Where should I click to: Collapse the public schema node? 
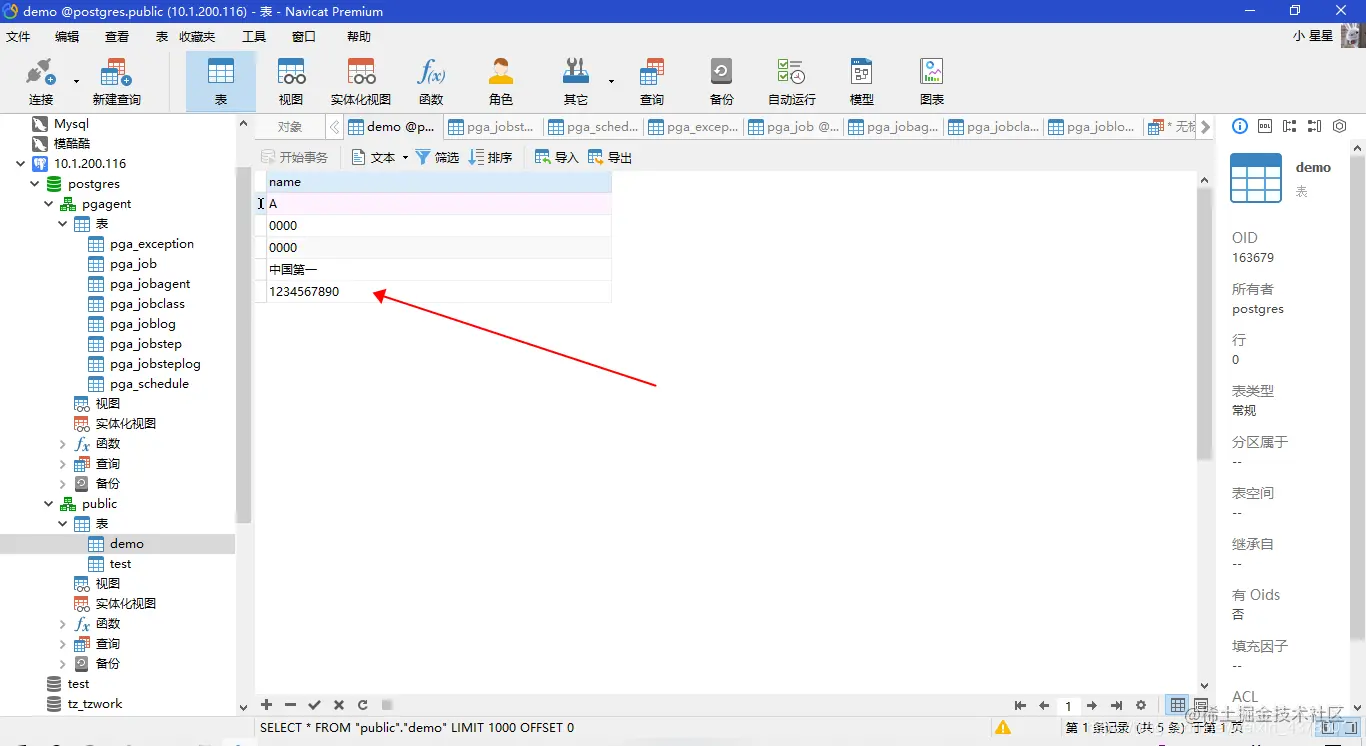tap(49, 504)
